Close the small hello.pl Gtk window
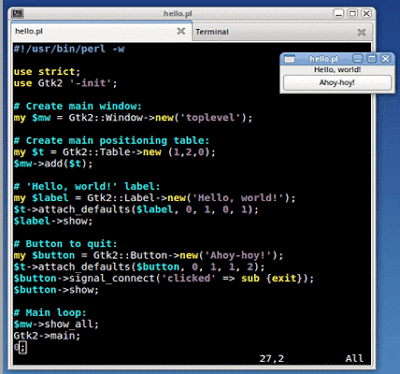 pyautogui.click(x=386, y=59)
